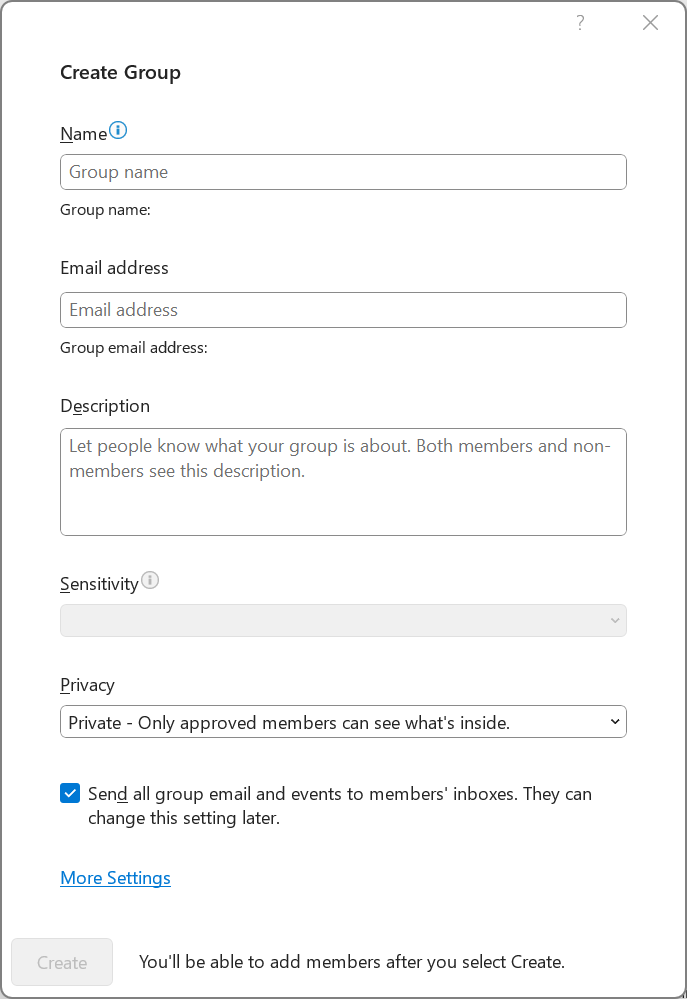Click the info icon beside Sensitivity

150,580
